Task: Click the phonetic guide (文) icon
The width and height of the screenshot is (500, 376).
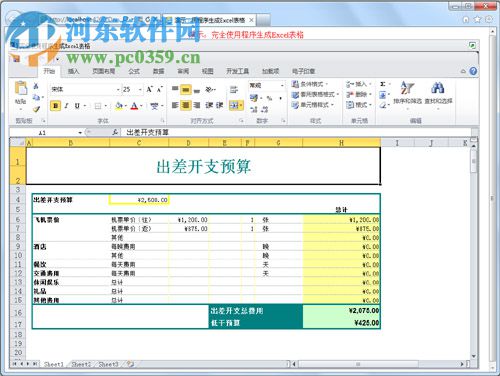Action: (154, 106)
